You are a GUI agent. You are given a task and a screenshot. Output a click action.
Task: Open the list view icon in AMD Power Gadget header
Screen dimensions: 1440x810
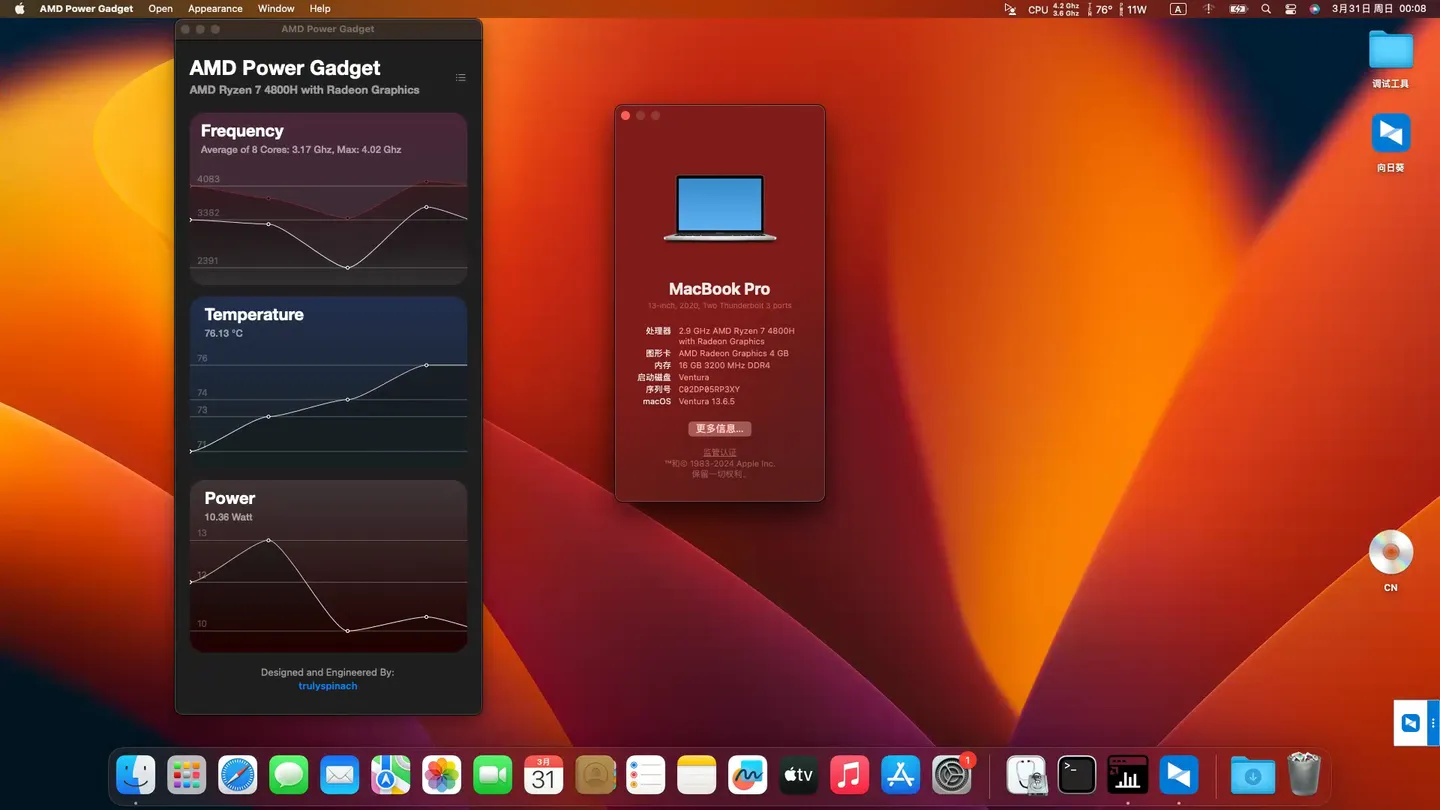tap(461, 77)
